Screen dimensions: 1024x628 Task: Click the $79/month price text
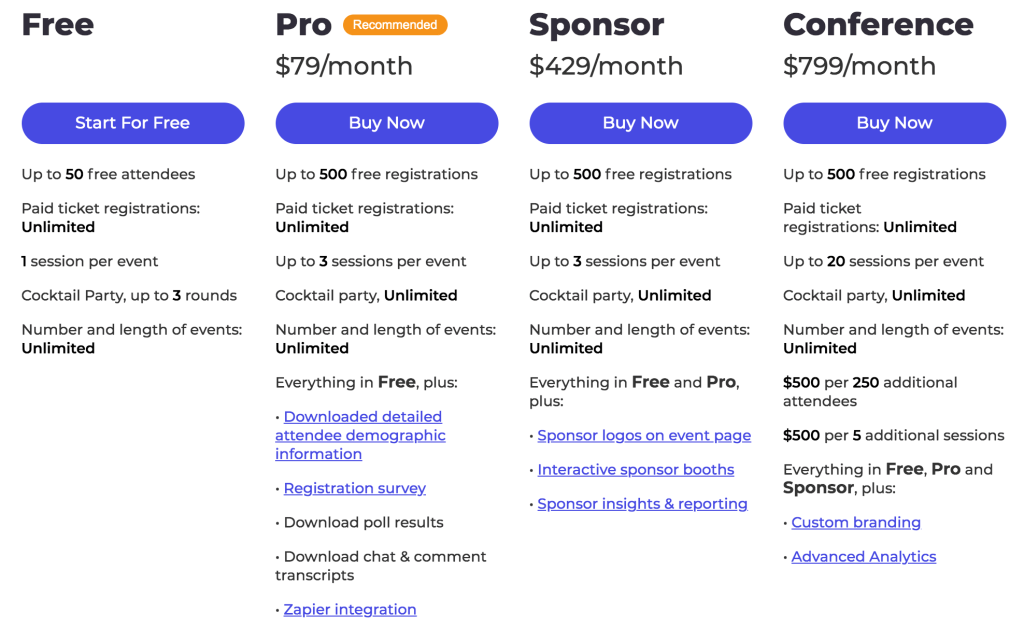[344, 66]
